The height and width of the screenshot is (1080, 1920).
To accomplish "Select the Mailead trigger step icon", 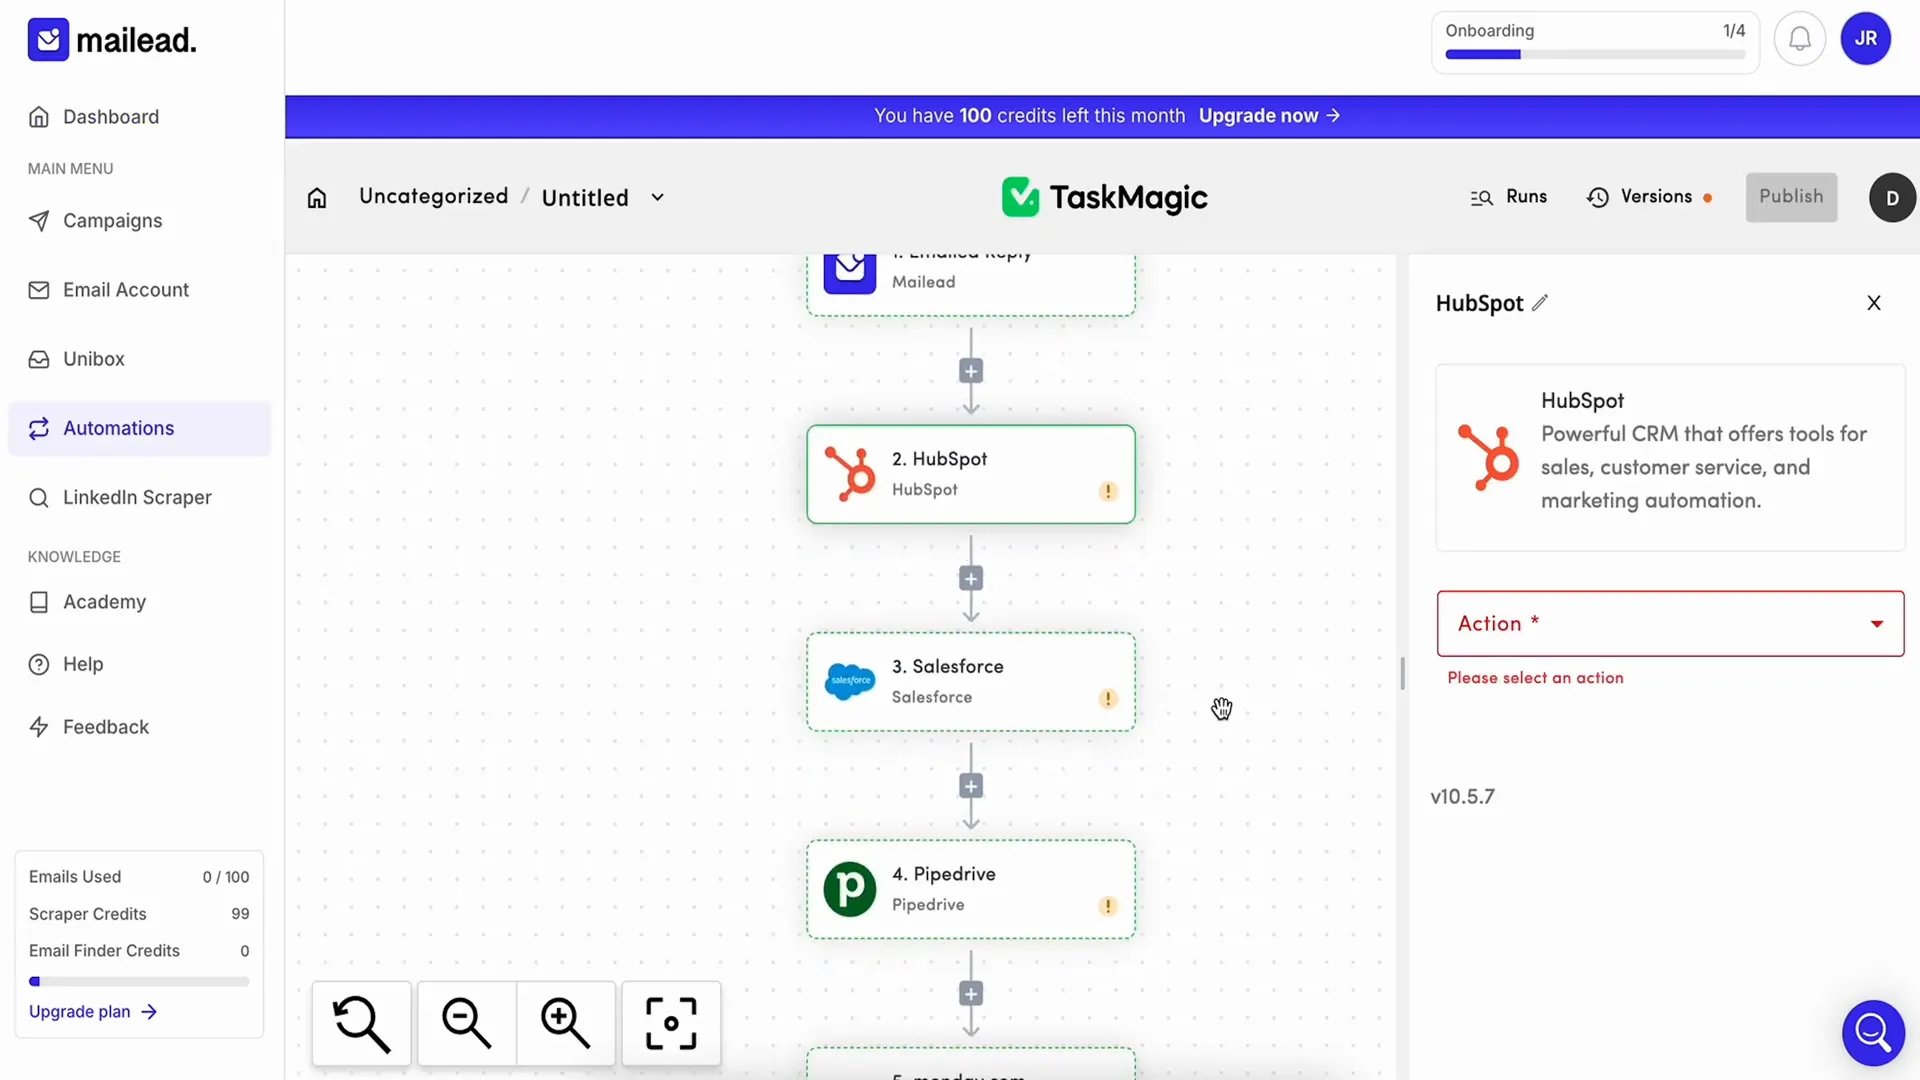I will (850, 272).
